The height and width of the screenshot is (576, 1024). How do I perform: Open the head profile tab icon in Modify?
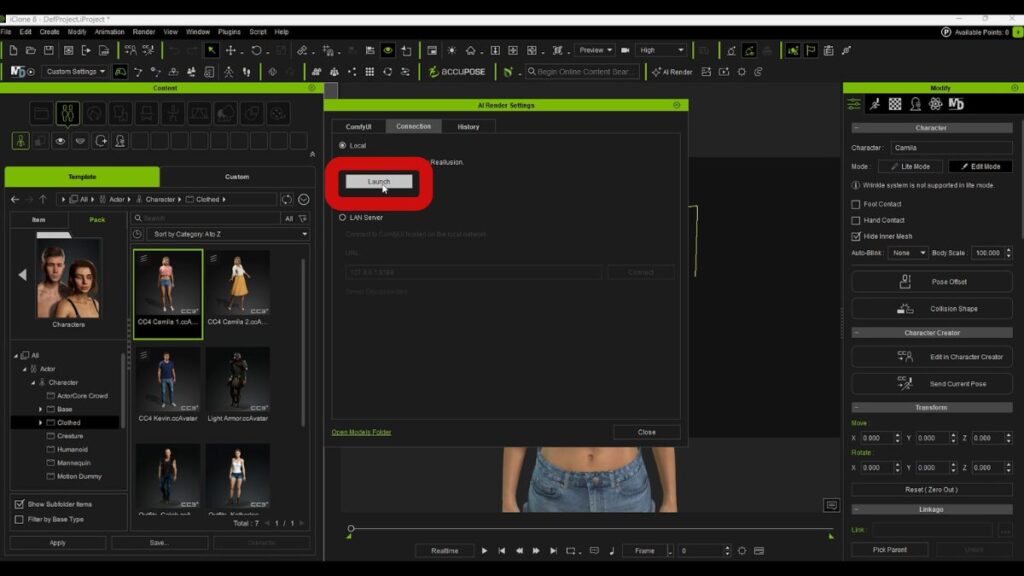pyautogui.click(x=916, y=104)
